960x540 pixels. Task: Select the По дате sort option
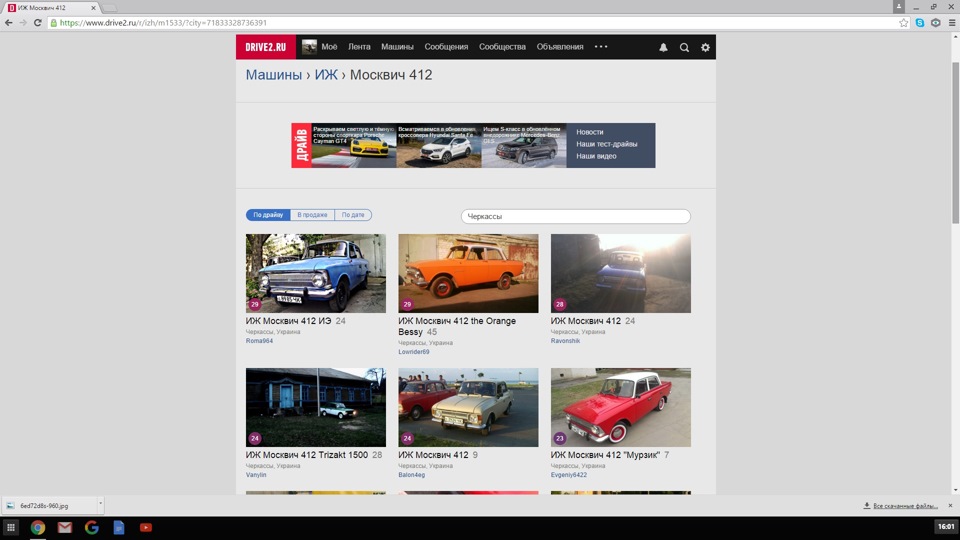pyautogui.click(x=353, y=215)
